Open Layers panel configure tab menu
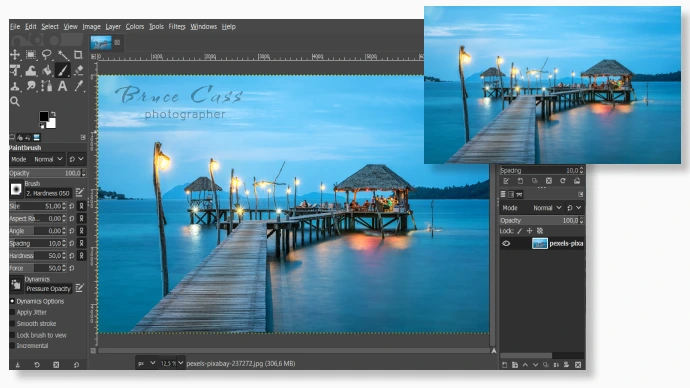The width and height of the screenshot is (690, 388). pyautogui.click(x=580, y=194)
